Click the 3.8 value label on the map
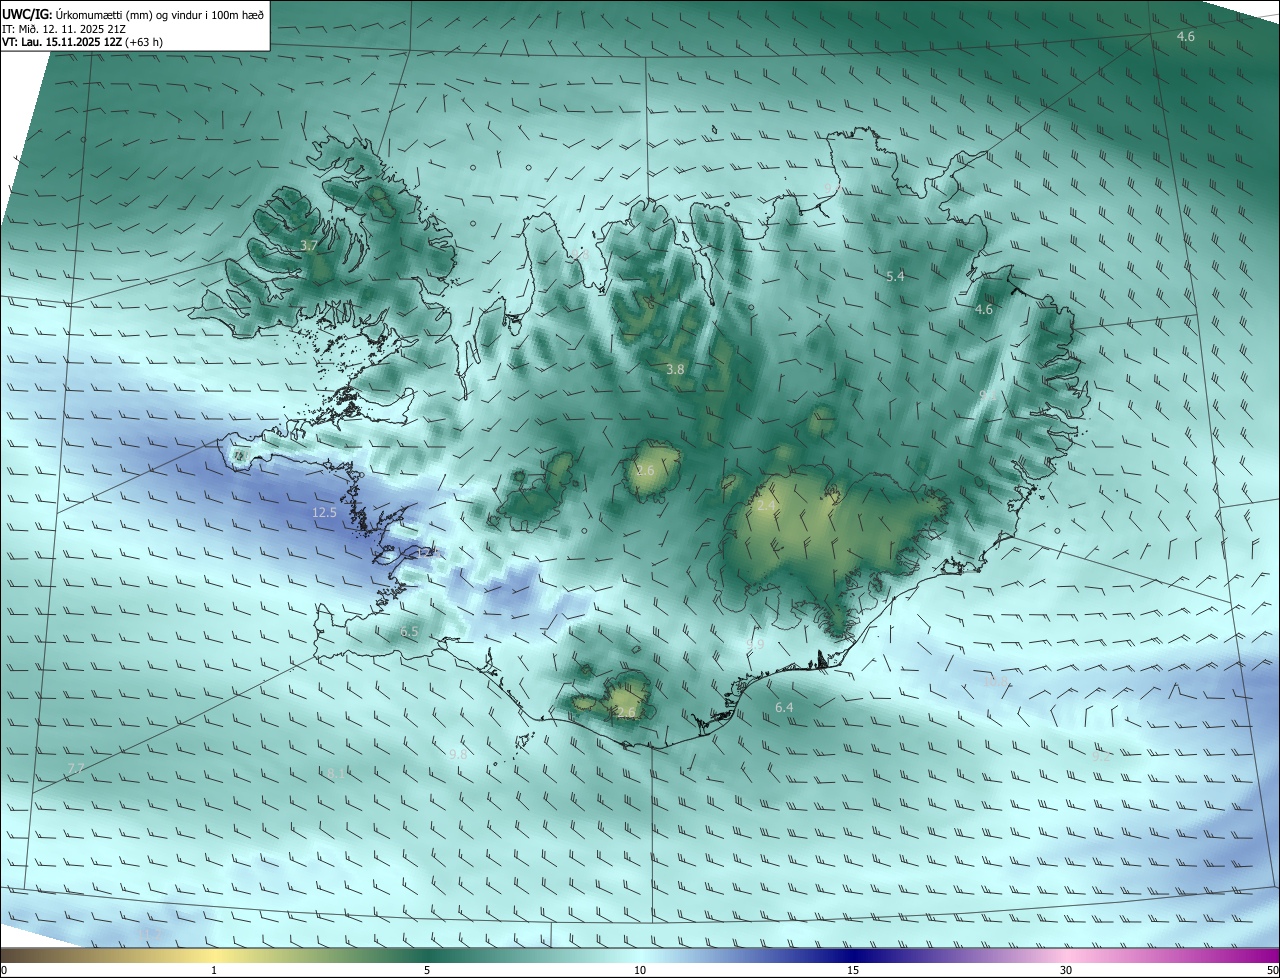 click(x=675, y=369)
